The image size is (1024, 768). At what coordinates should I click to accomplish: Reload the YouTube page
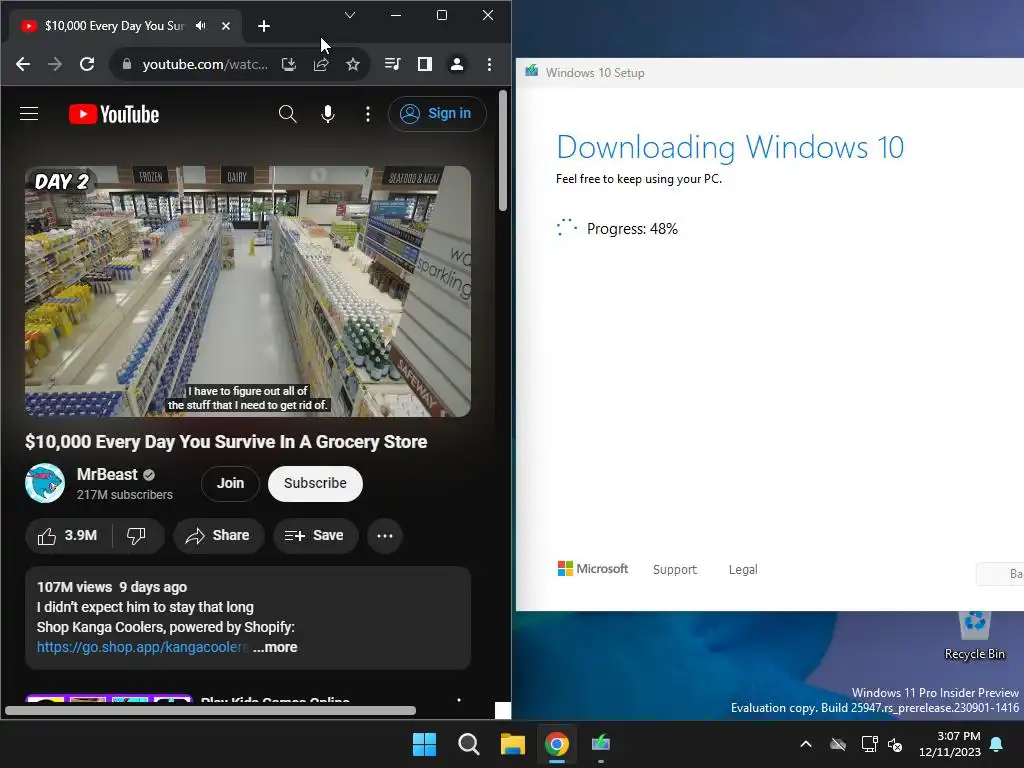[x=87, y=64]
